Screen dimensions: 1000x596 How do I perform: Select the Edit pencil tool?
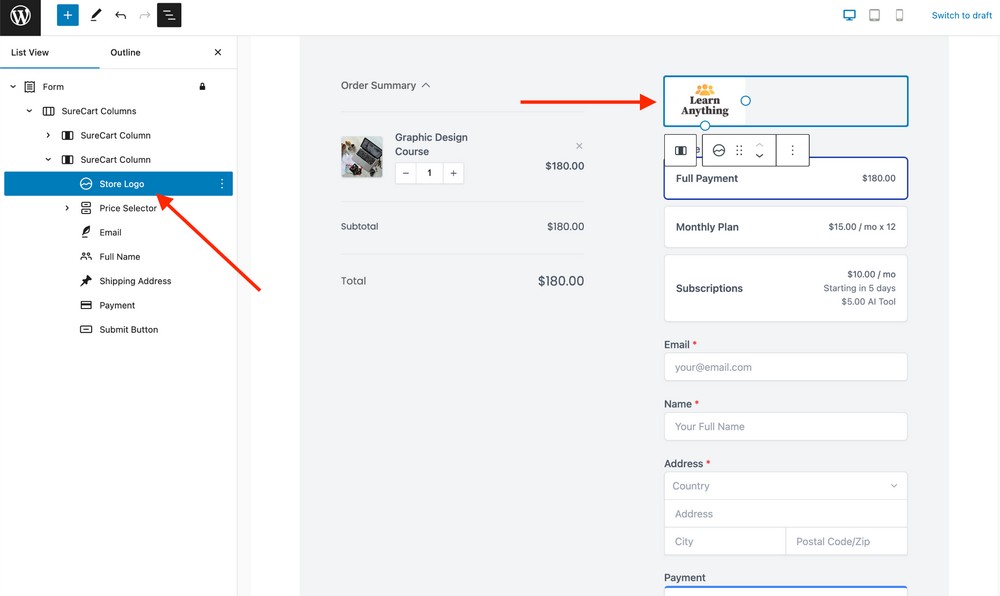coord(95,15)
